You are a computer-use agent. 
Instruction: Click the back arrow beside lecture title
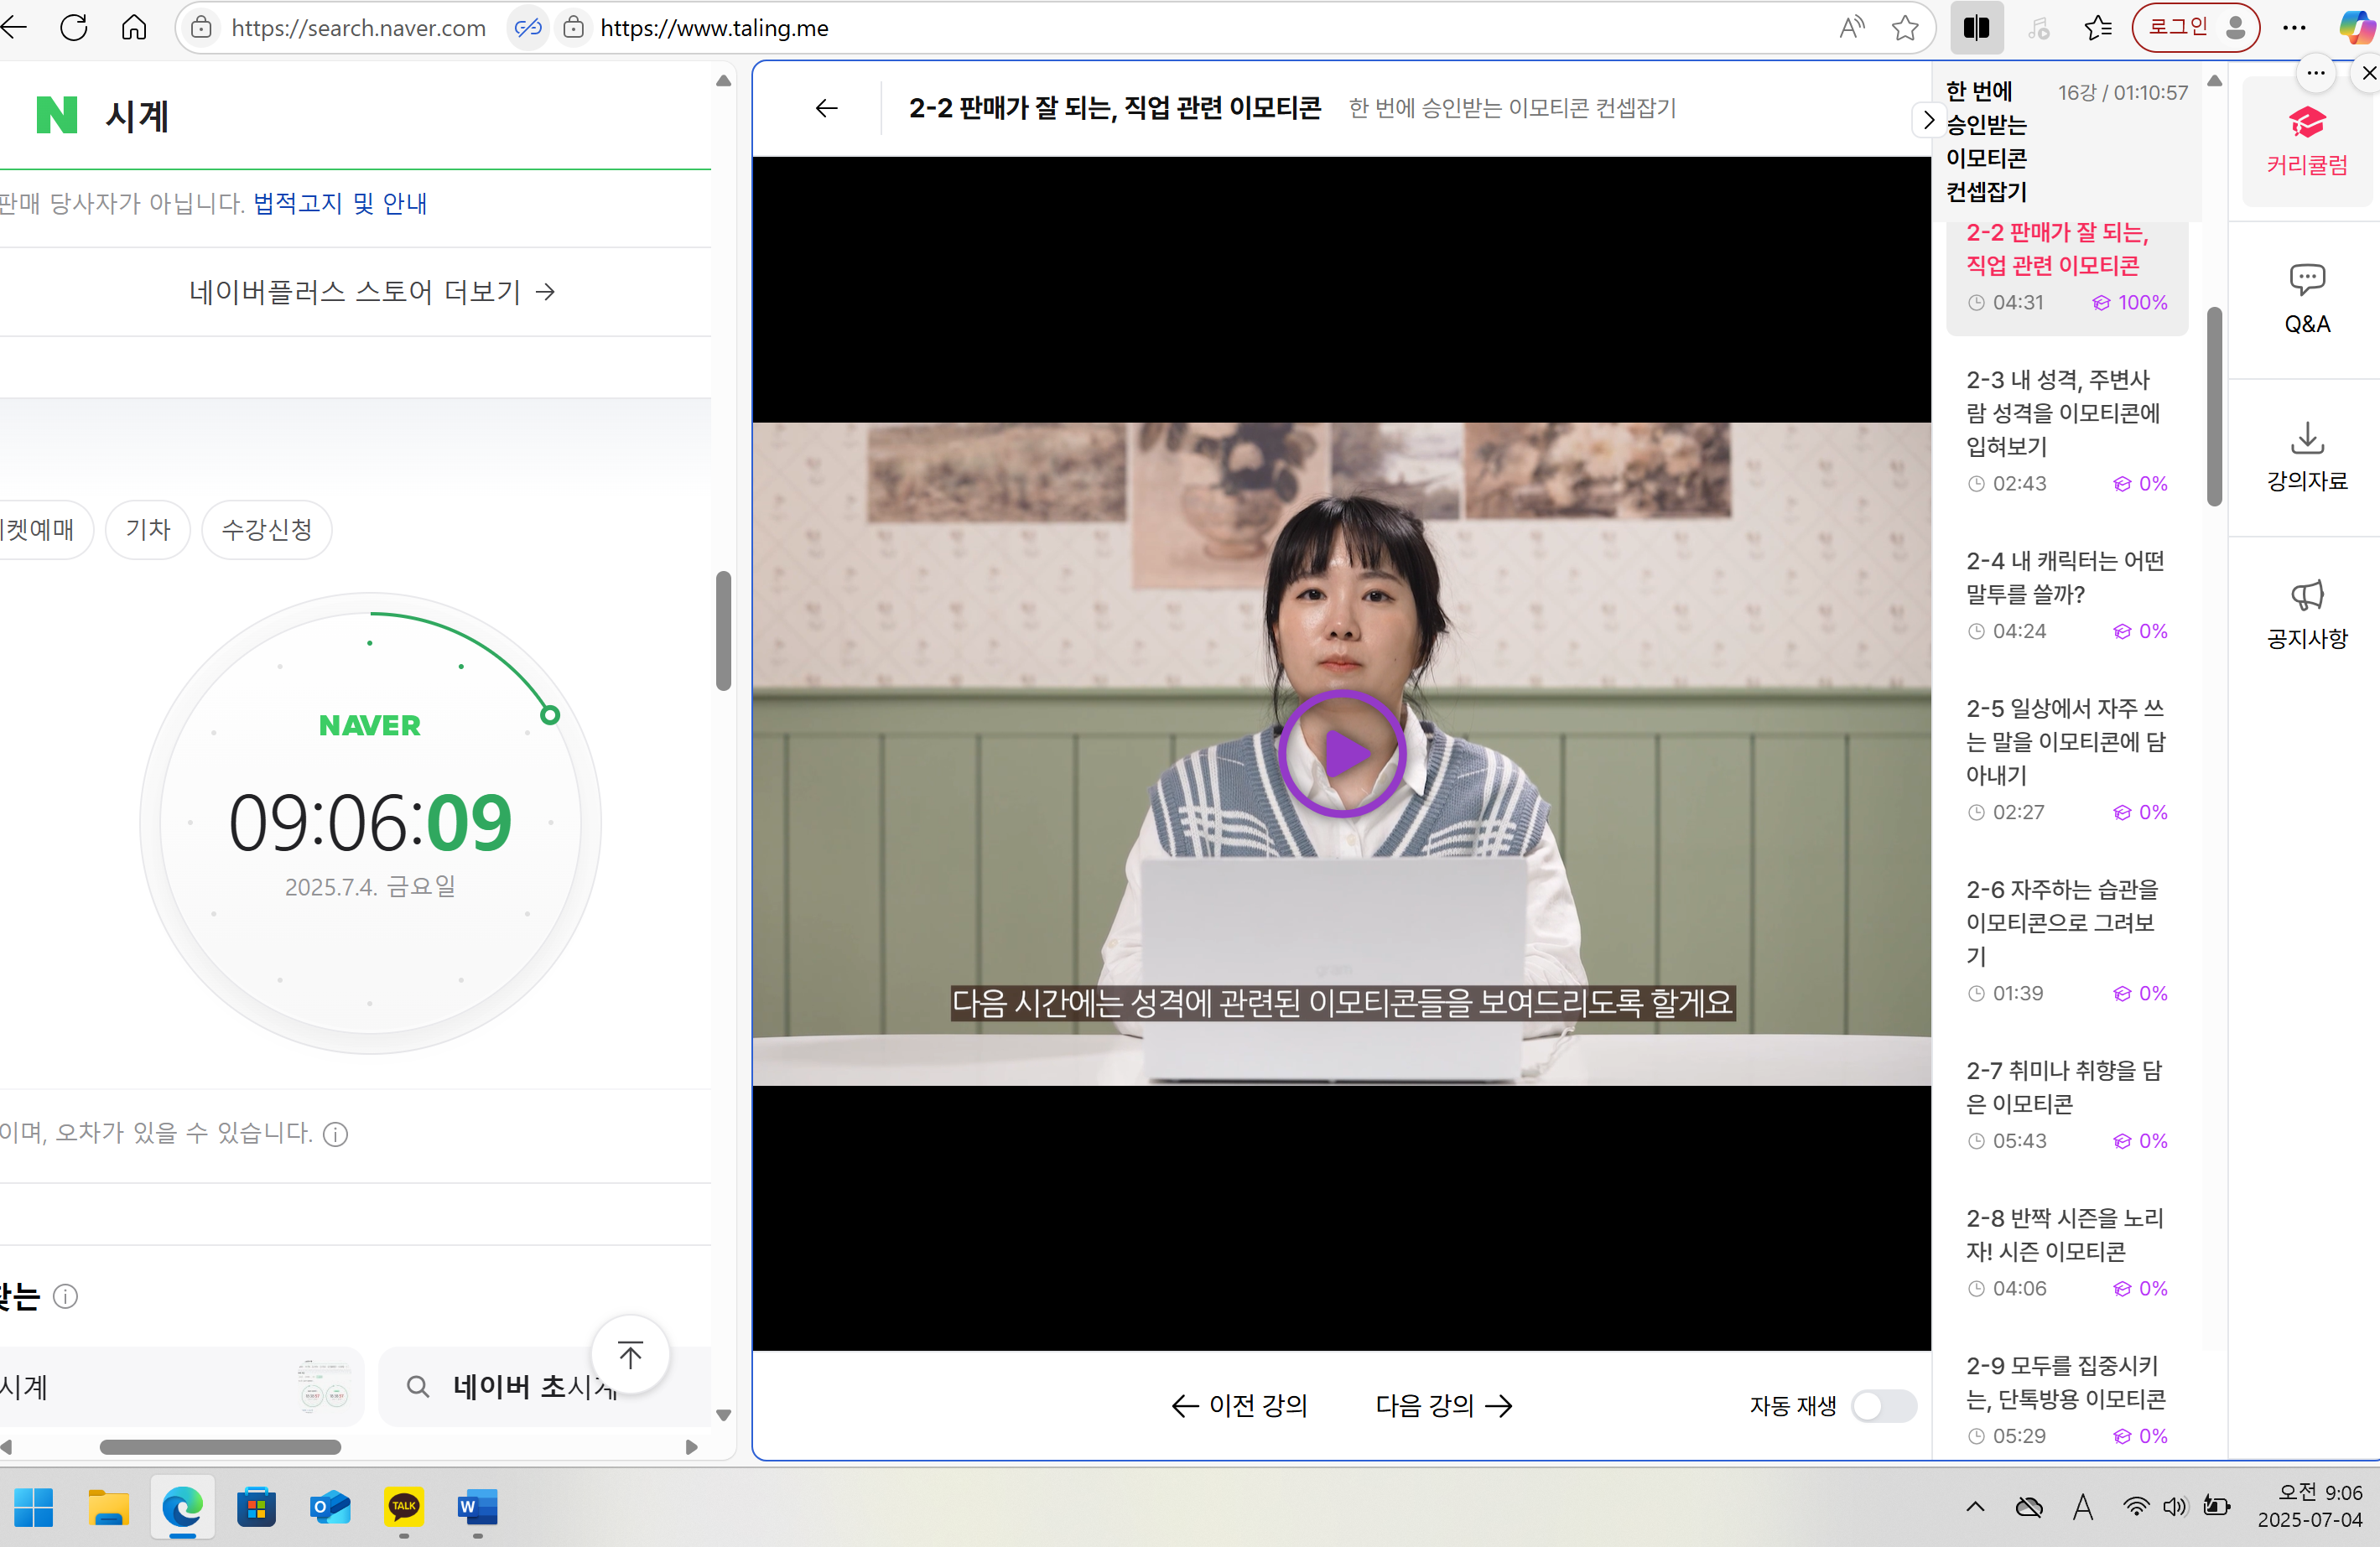point(826,108)
